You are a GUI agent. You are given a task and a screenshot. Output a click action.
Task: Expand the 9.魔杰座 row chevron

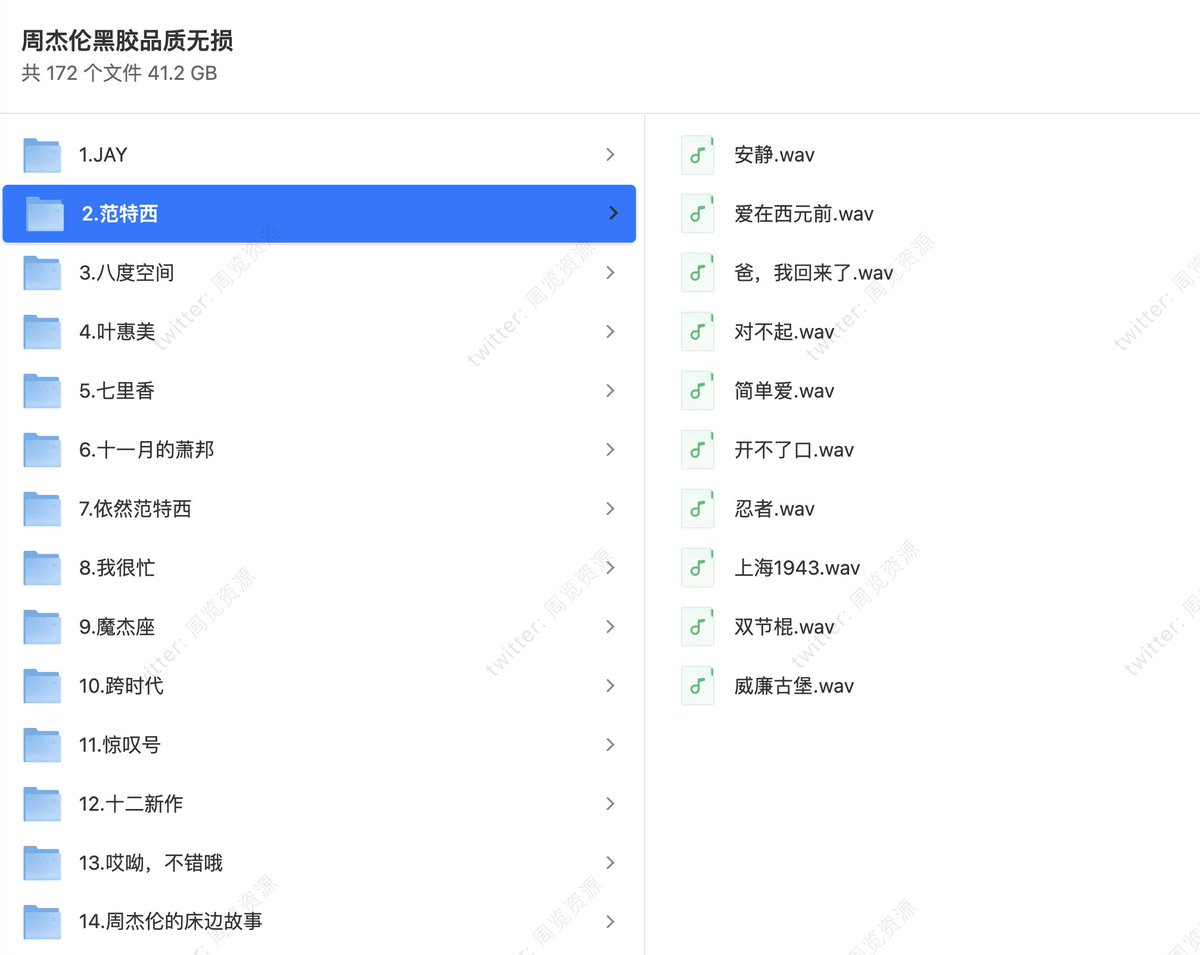coord(611,627)
